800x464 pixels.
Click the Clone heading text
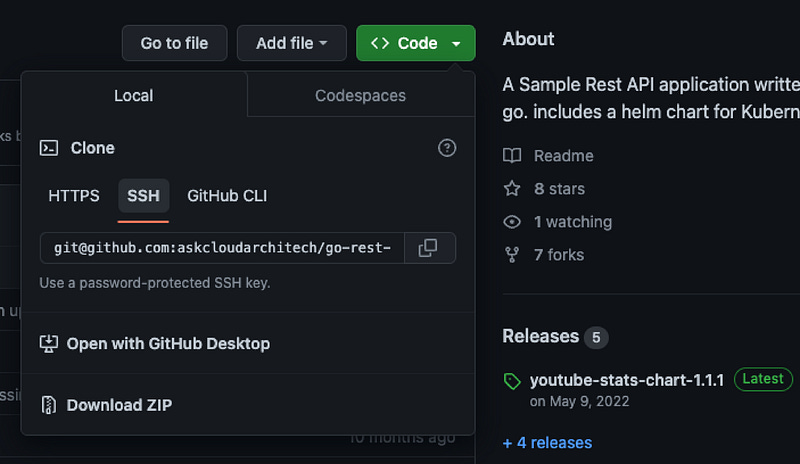click(92, 148)
